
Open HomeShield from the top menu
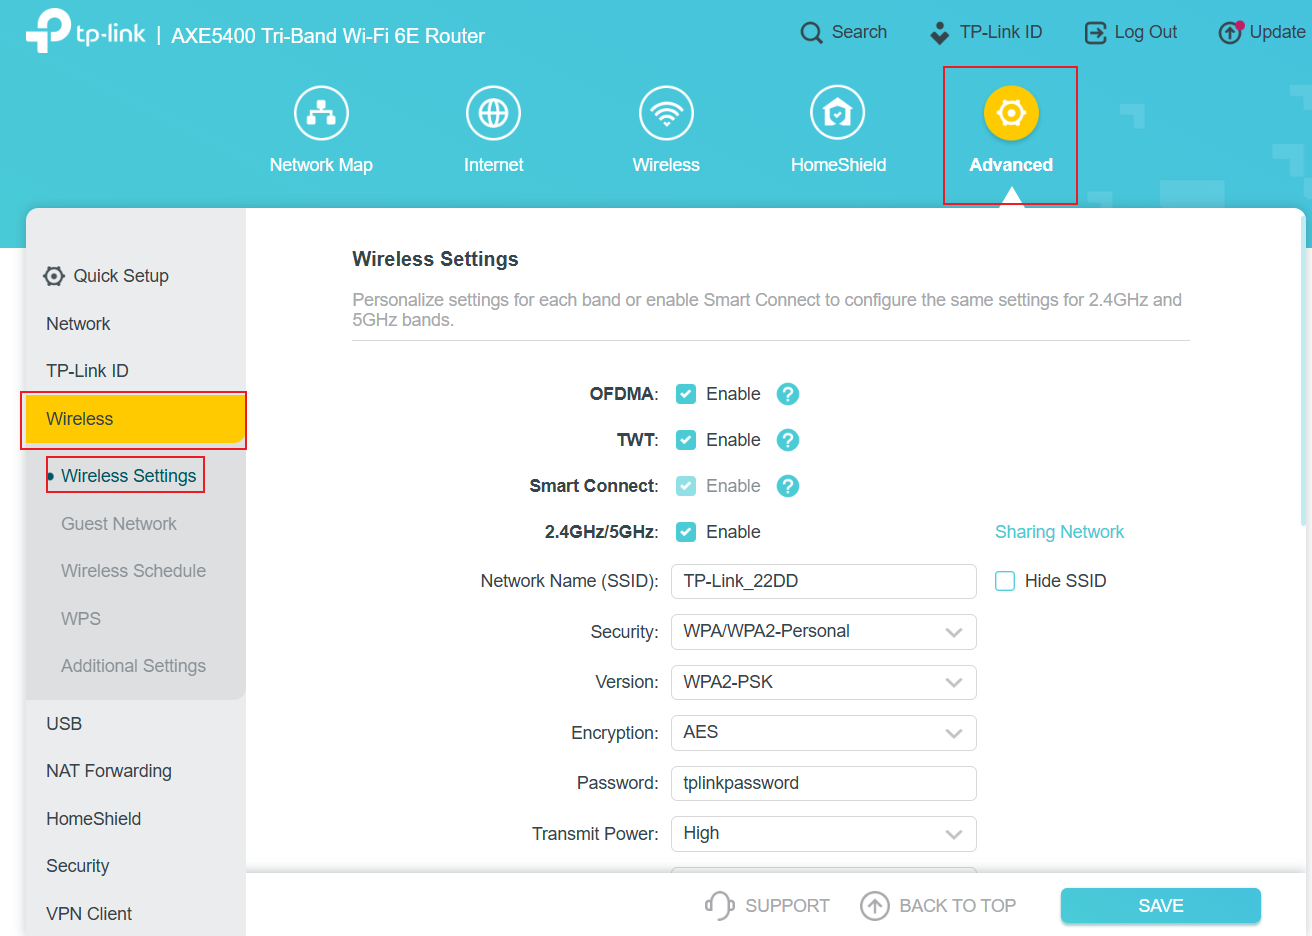coord(838,112)
